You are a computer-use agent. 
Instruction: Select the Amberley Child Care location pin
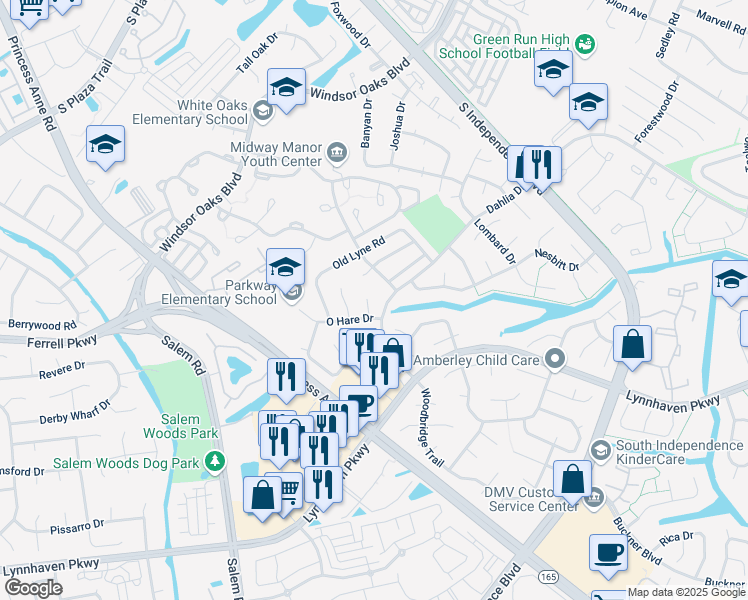[555, 359]
